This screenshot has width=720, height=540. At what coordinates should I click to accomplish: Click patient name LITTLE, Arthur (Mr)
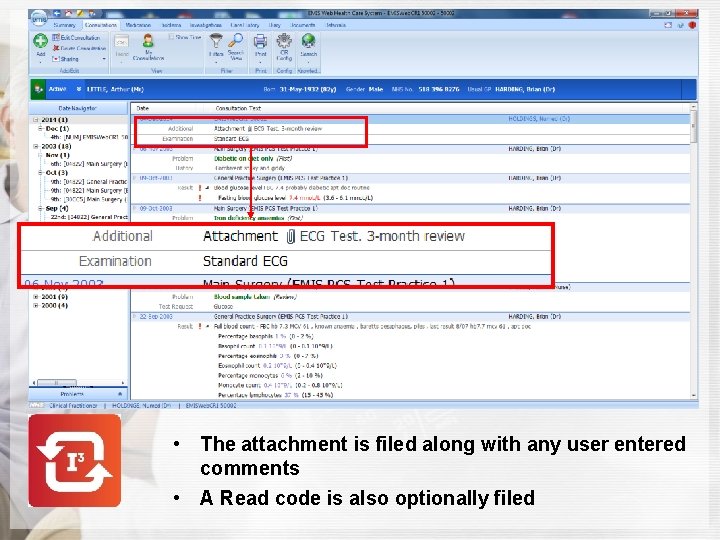tap(115, 89)
